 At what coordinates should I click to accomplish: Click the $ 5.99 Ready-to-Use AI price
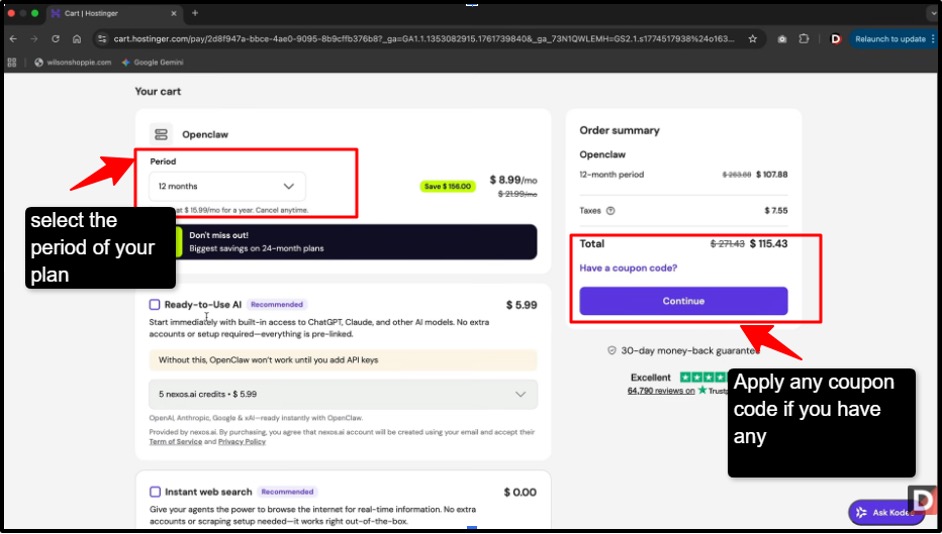521,305
